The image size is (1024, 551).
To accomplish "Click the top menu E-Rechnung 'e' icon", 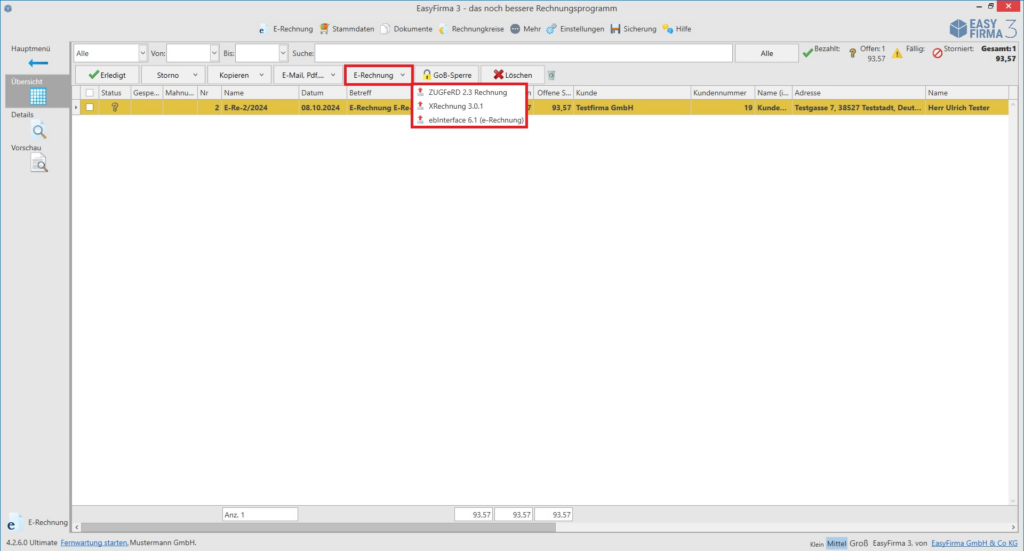I will 263,29.
